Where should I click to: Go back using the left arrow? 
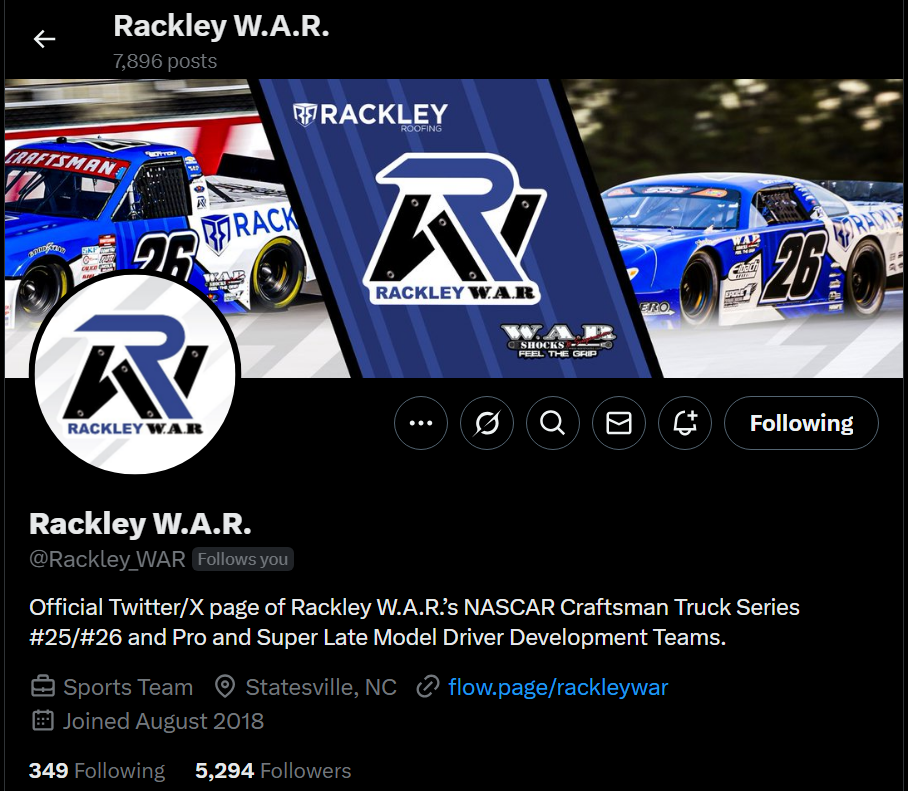click(44, 39)
